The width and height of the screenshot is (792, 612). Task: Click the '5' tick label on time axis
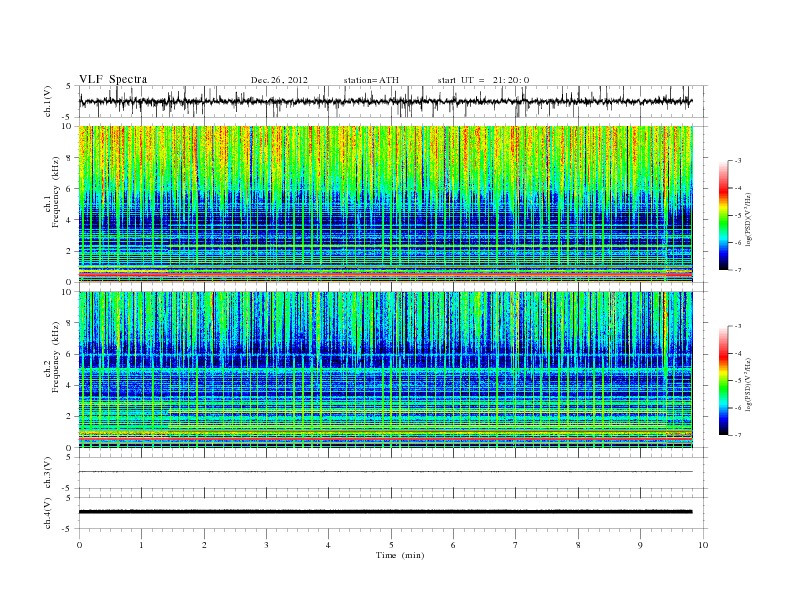pyautogui.click(x=391, y=545)
